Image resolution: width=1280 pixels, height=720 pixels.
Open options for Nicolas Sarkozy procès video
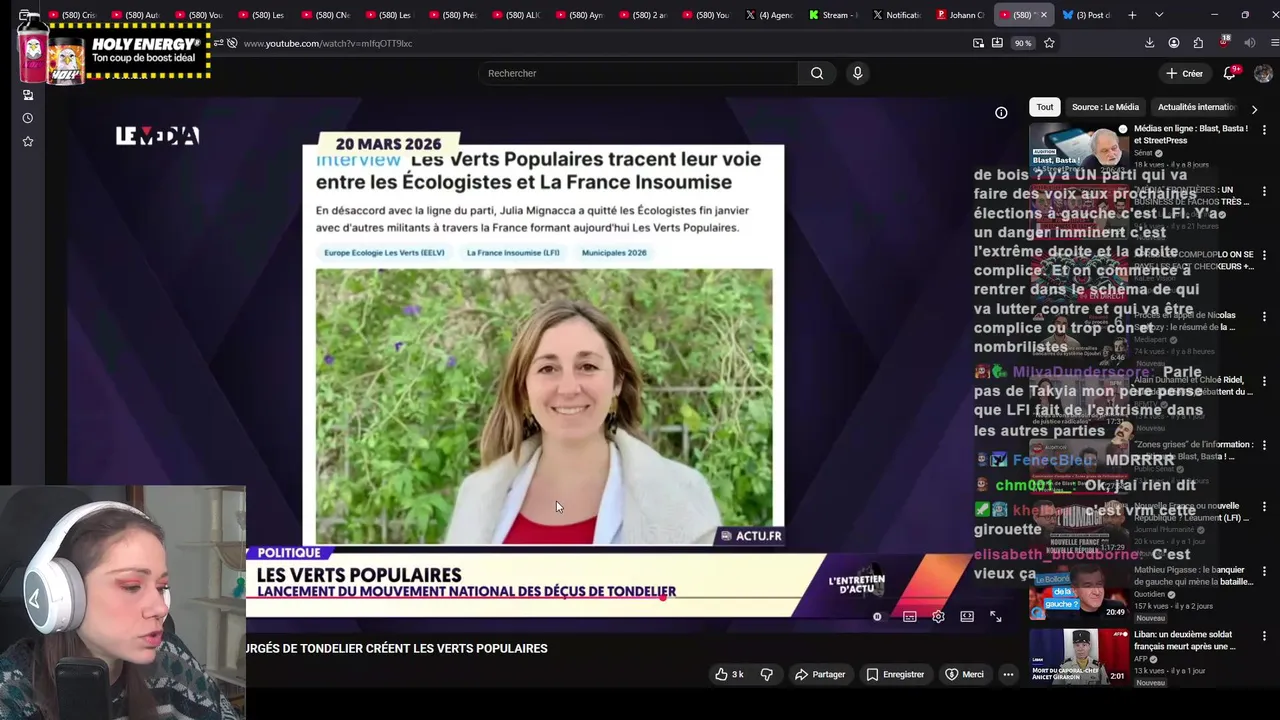click(1264, 316)
